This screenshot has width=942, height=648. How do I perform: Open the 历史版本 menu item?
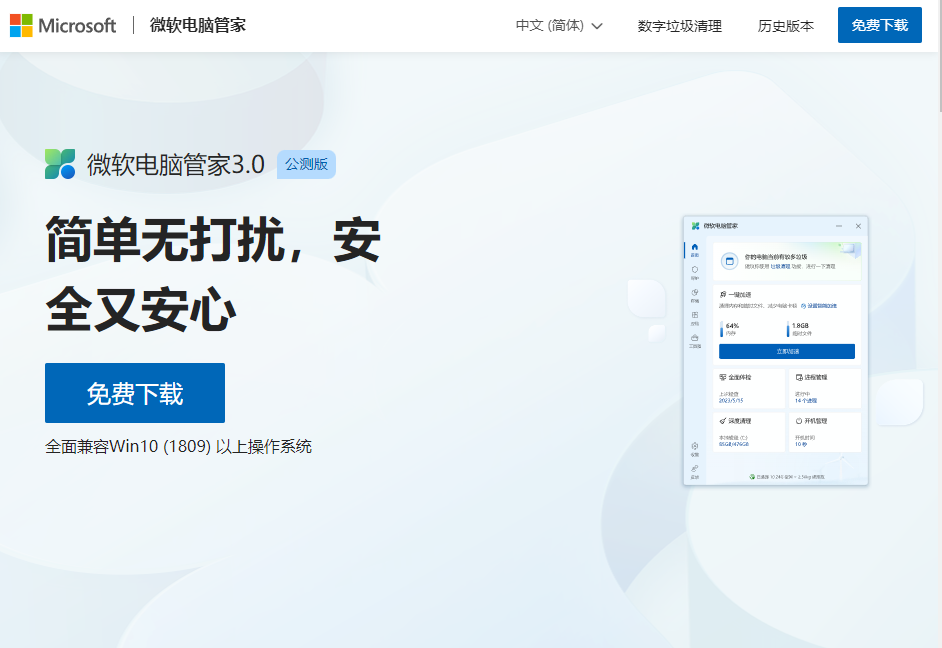[x=786, y=26]
